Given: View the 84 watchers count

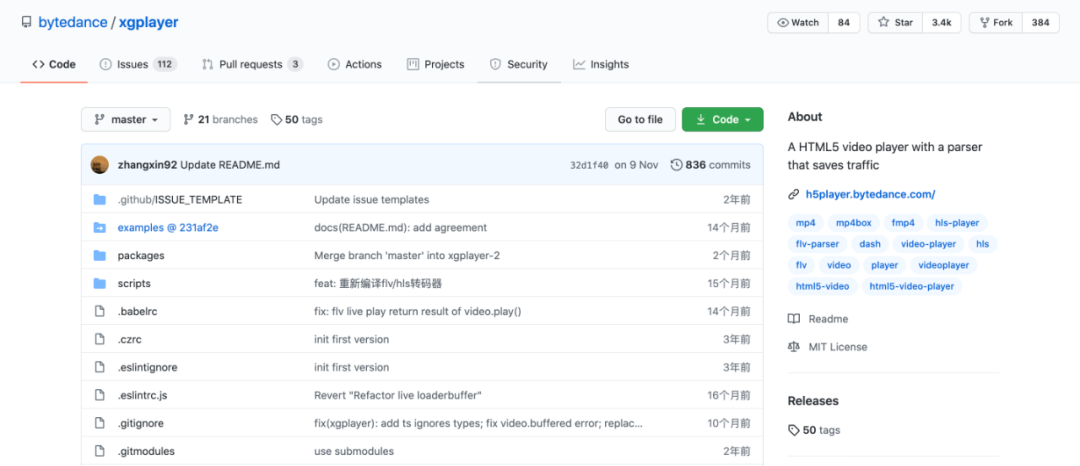Looking at the screenshot, I should click(844, 23).
